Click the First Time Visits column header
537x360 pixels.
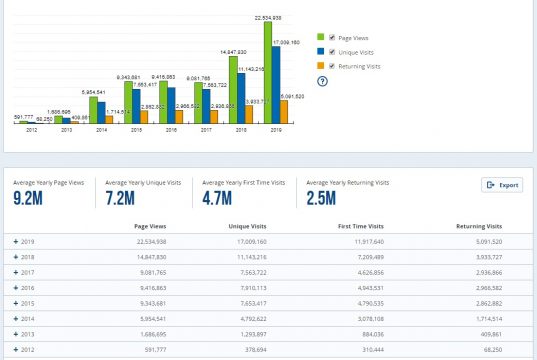pyautogui.click(x=361, y=226)
